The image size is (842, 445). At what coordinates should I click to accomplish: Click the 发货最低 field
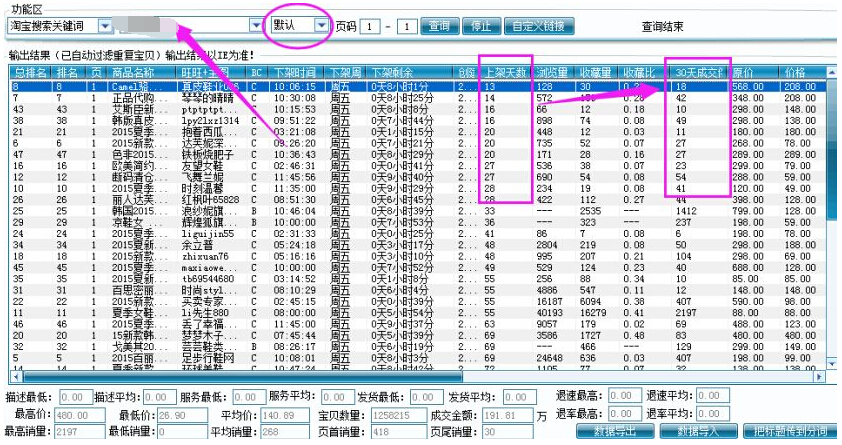pos(426,397)
